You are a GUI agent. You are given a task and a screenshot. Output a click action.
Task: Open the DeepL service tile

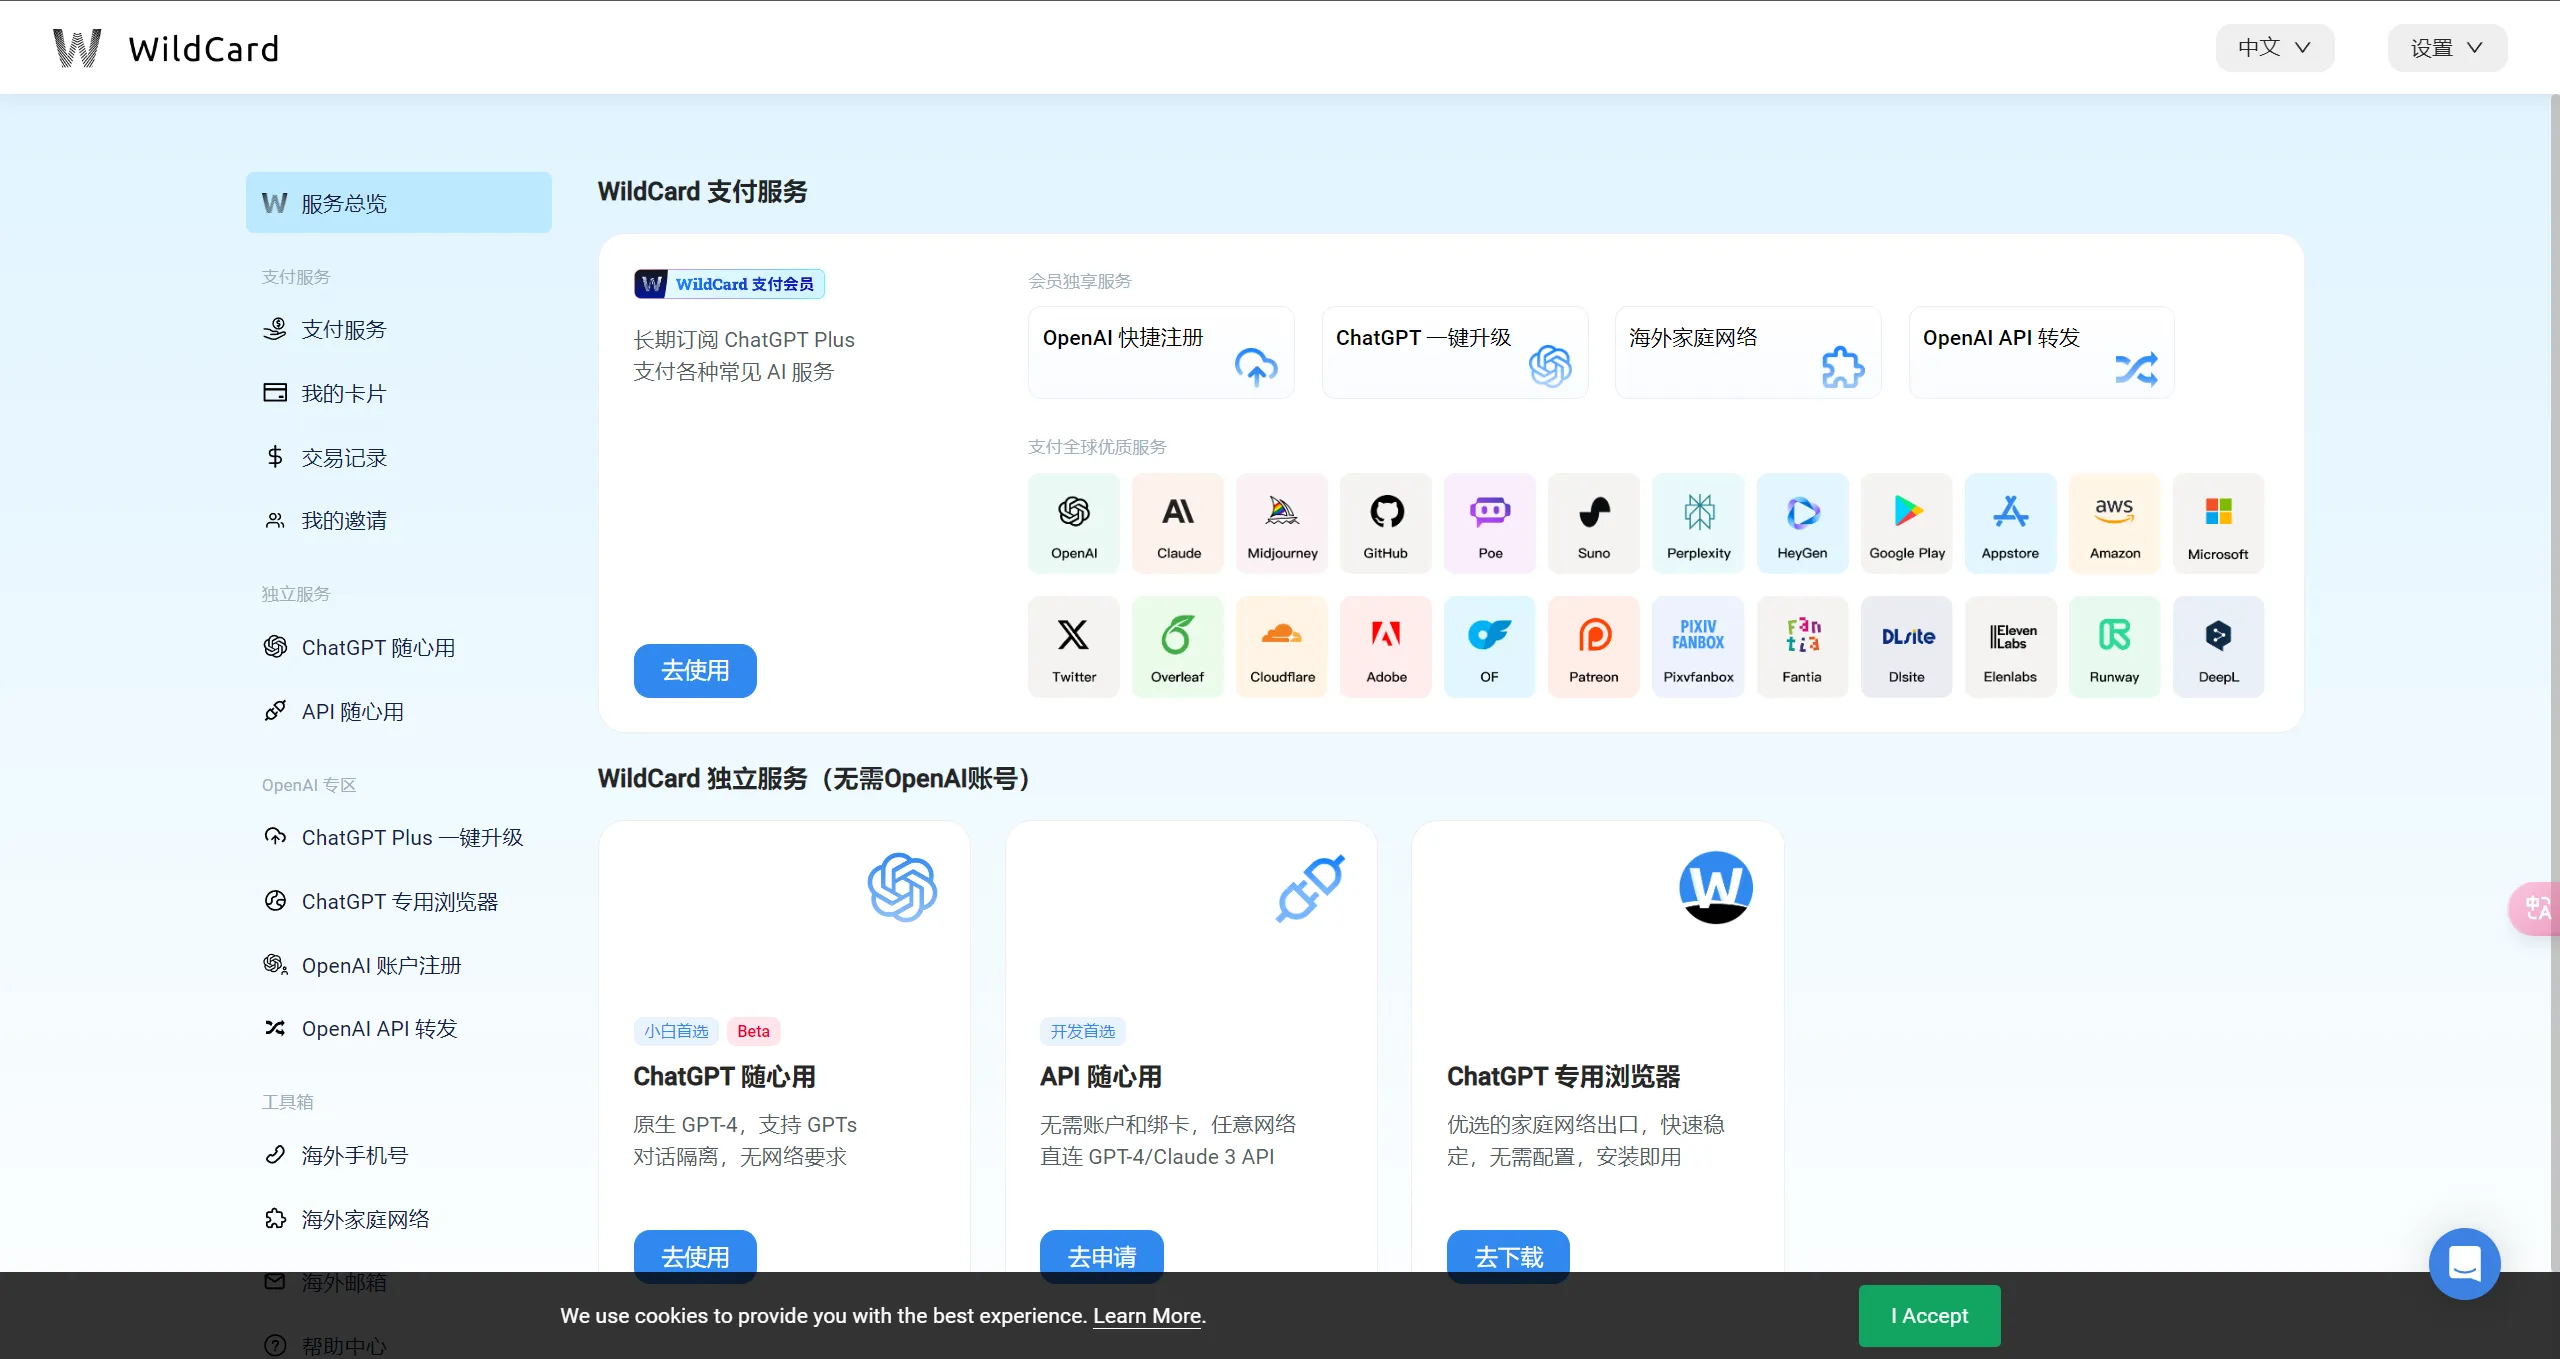pyautogui.click(x=2218, y=647)
